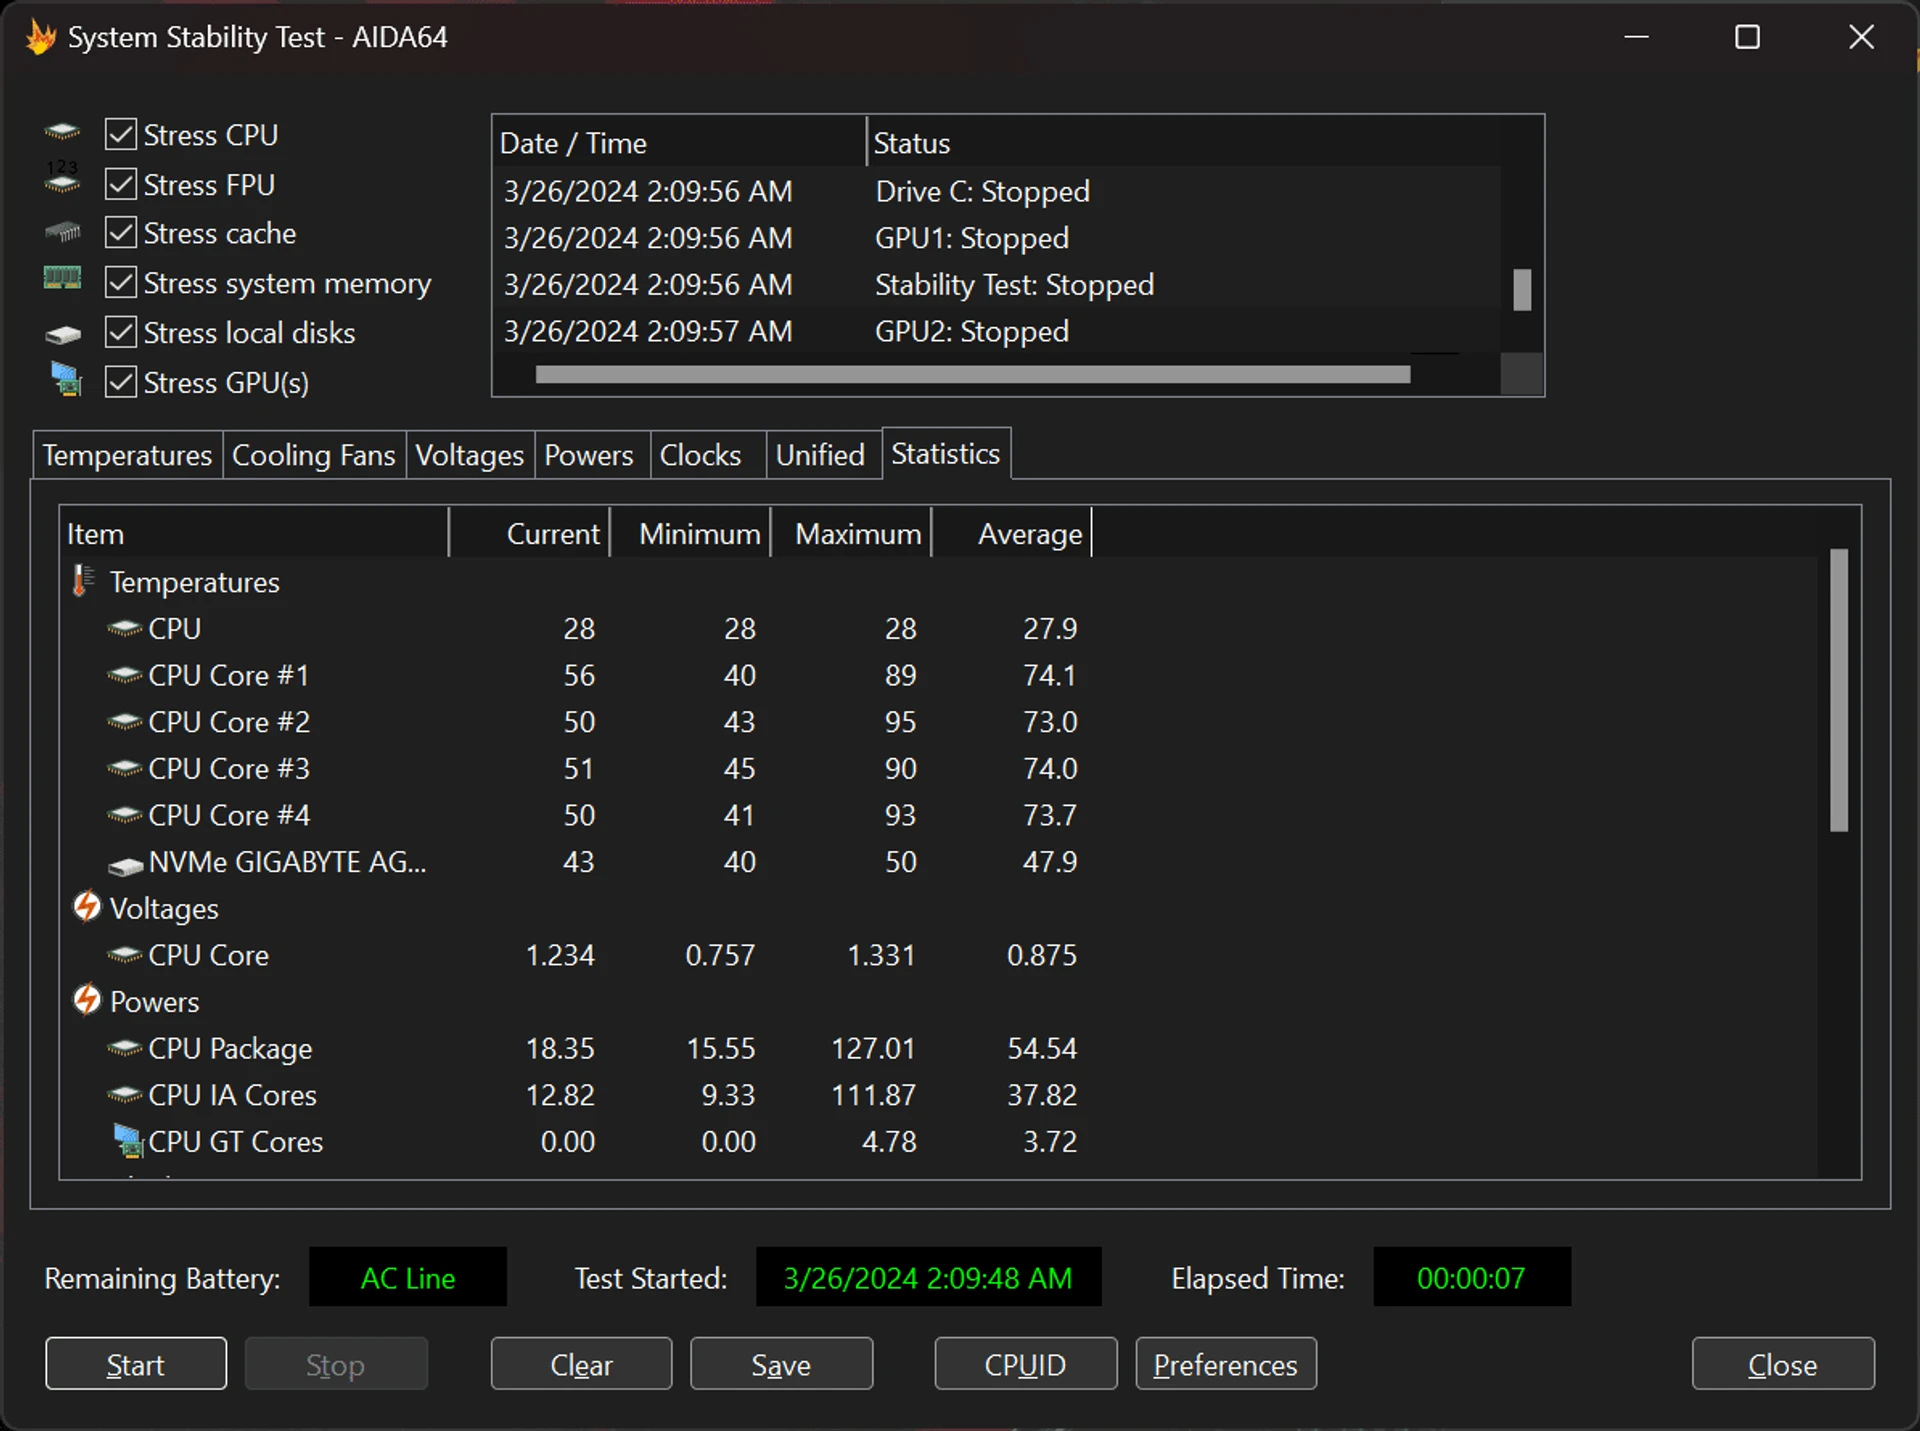This screenshot has height=1431, width=1920.
Task: Click the chip icon of CPU Core voltage row
Action: (124, 955)
